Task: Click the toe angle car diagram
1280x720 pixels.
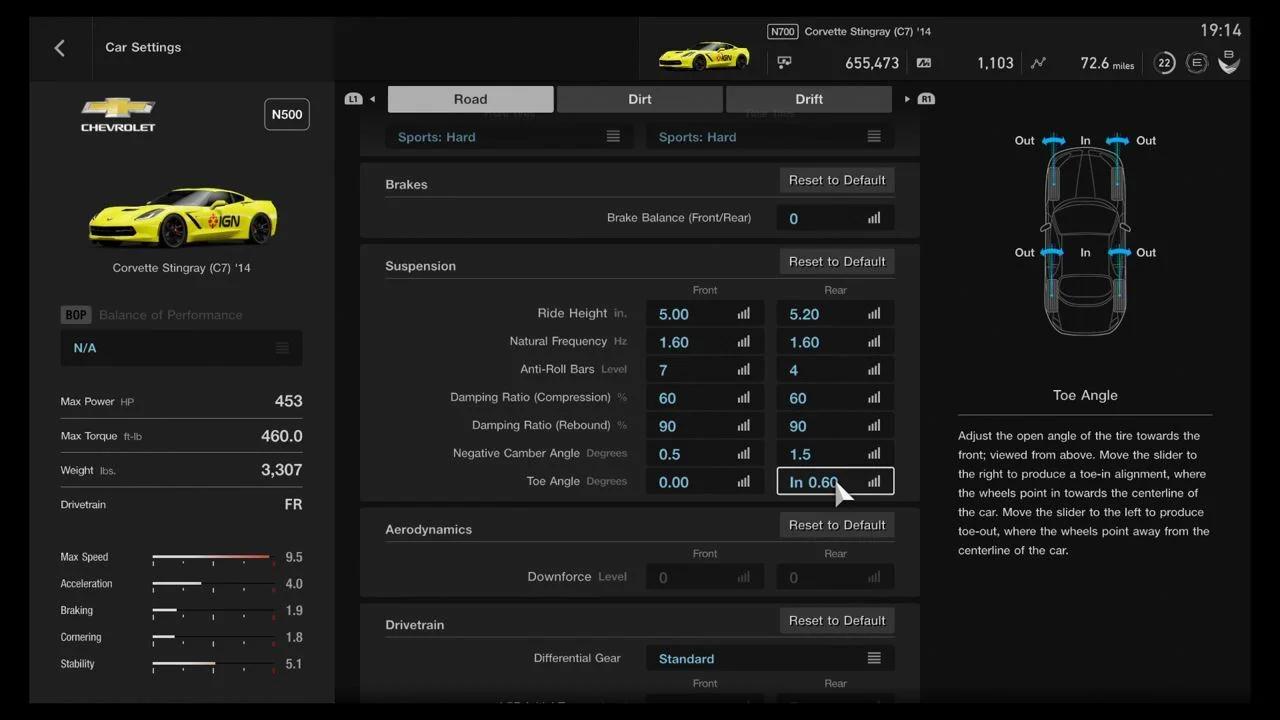Action: pos(1085,236)
